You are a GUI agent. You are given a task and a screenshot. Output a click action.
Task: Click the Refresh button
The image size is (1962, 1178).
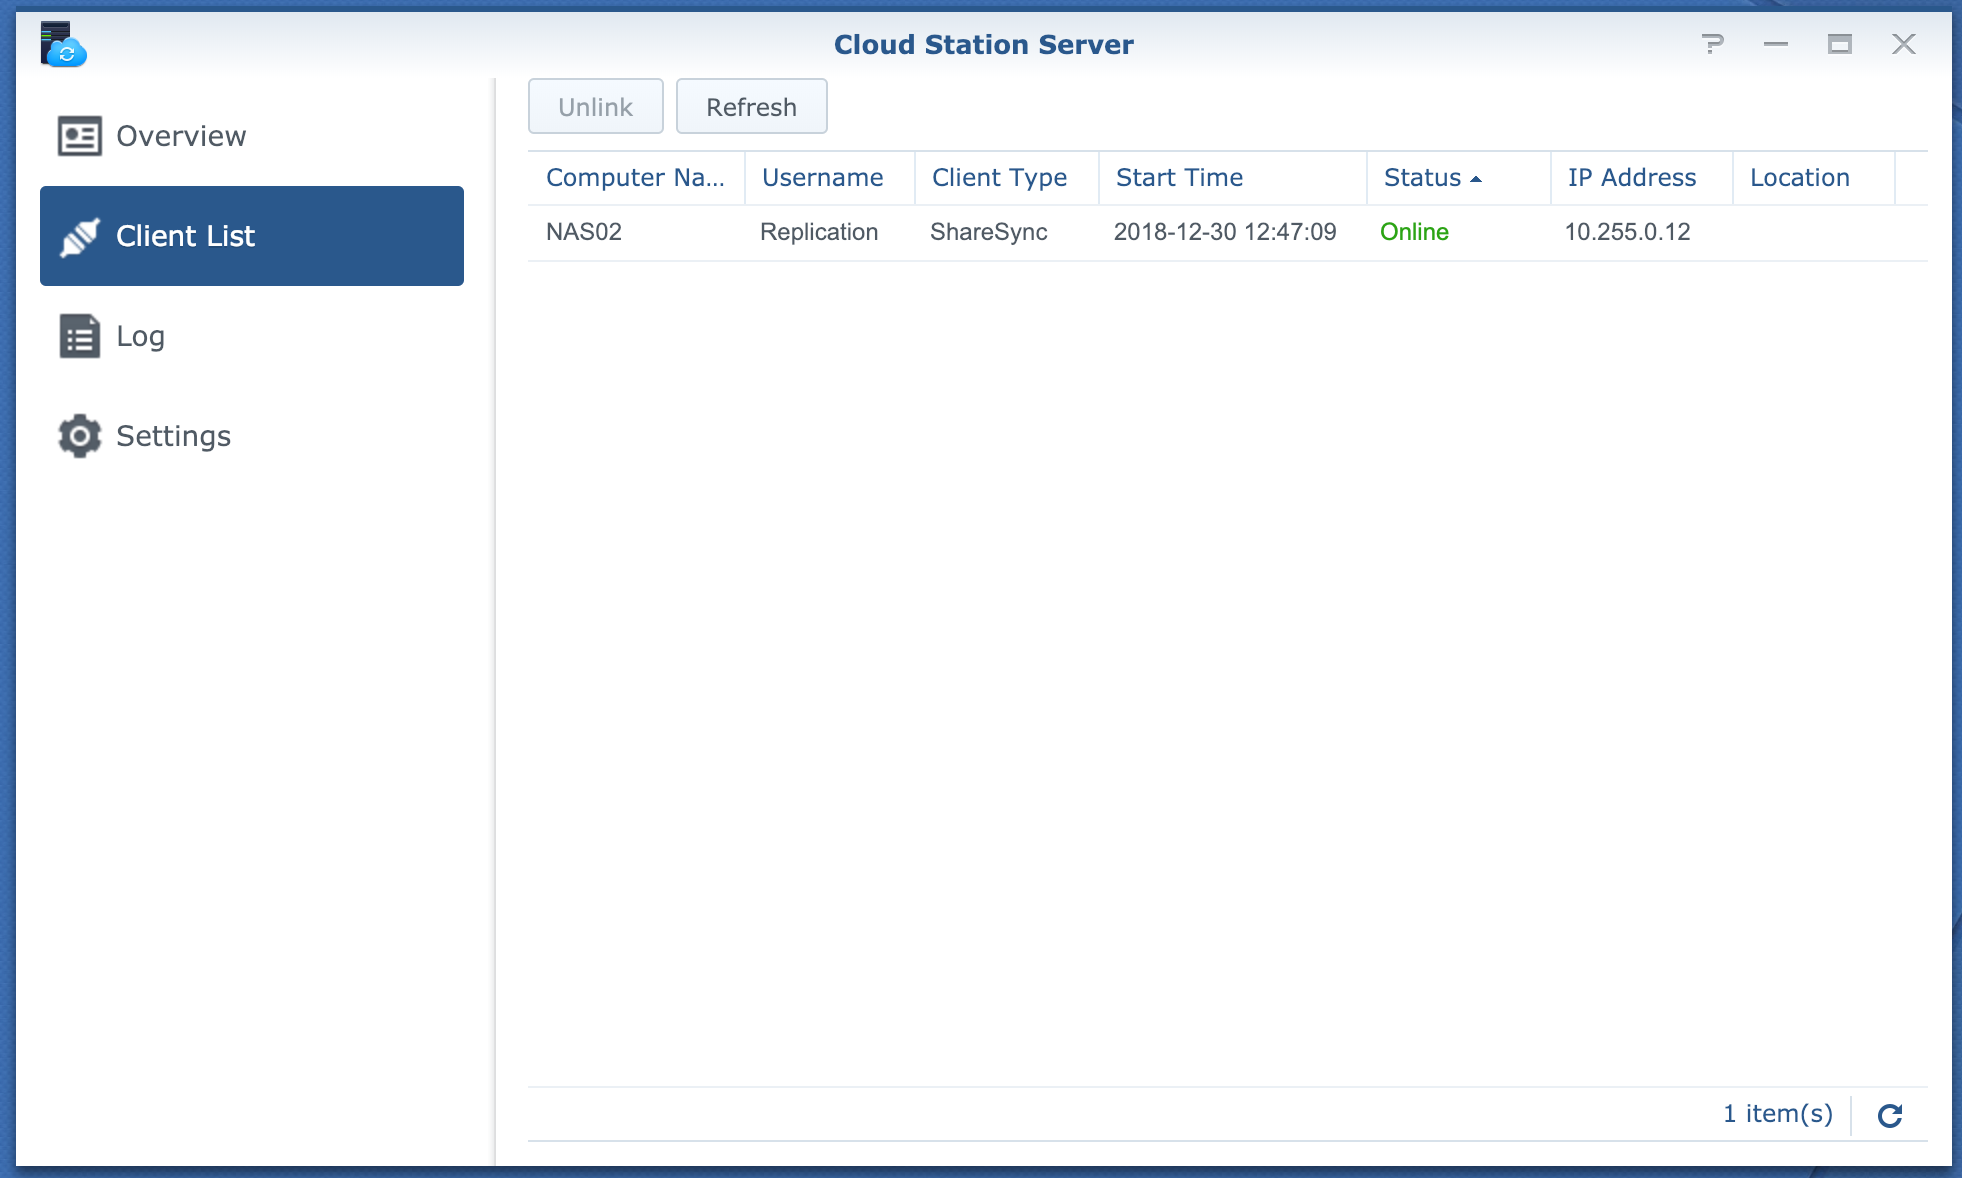[x=752, y=106]
